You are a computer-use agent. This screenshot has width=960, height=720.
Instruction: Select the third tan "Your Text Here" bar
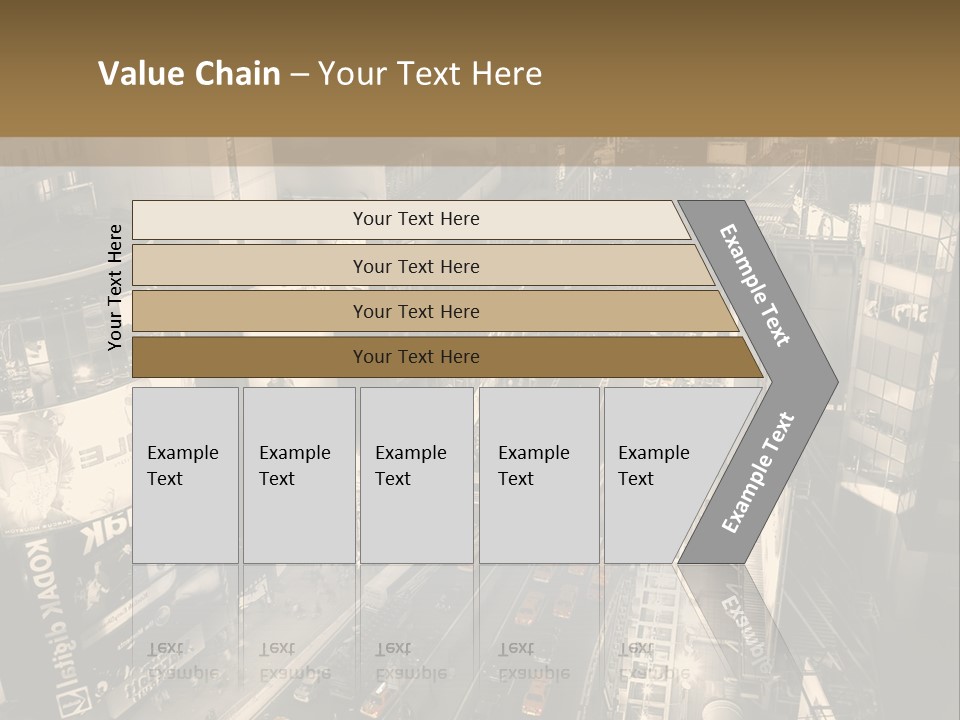click(415, 311)
